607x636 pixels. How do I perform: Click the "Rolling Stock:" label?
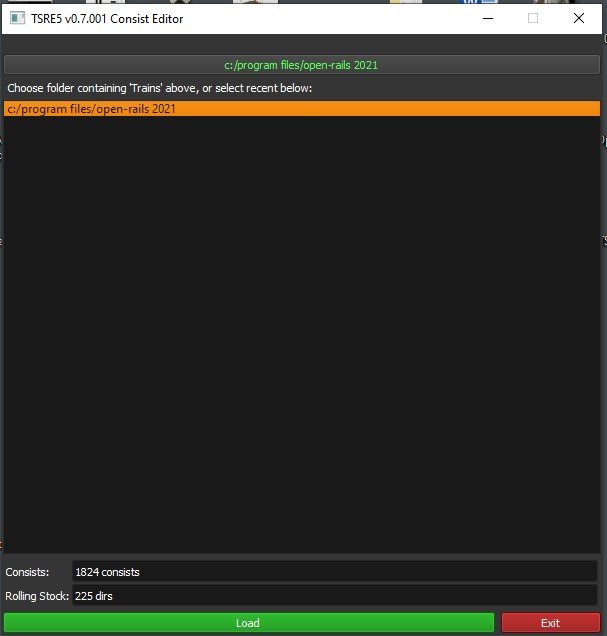37,596
